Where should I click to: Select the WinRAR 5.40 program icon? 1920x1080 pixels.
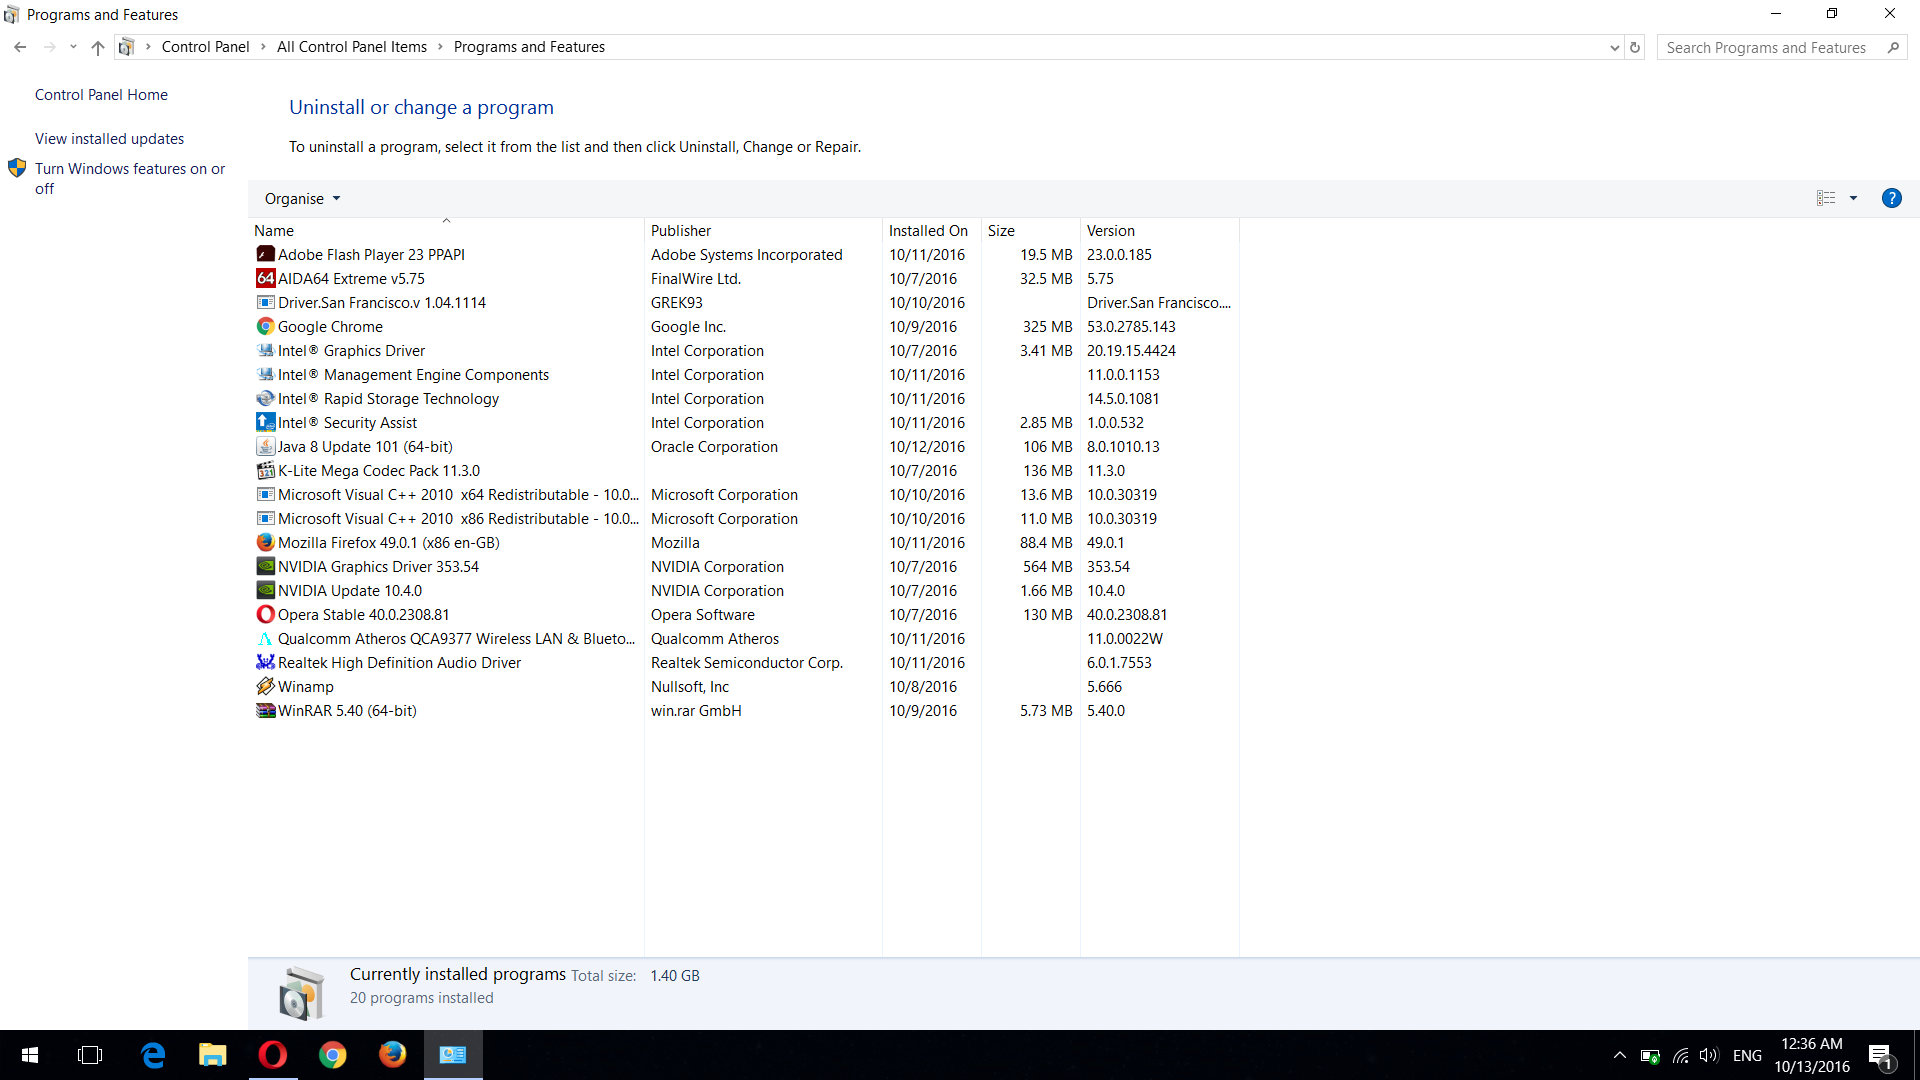pyautogui.click(x=265, y=710)
